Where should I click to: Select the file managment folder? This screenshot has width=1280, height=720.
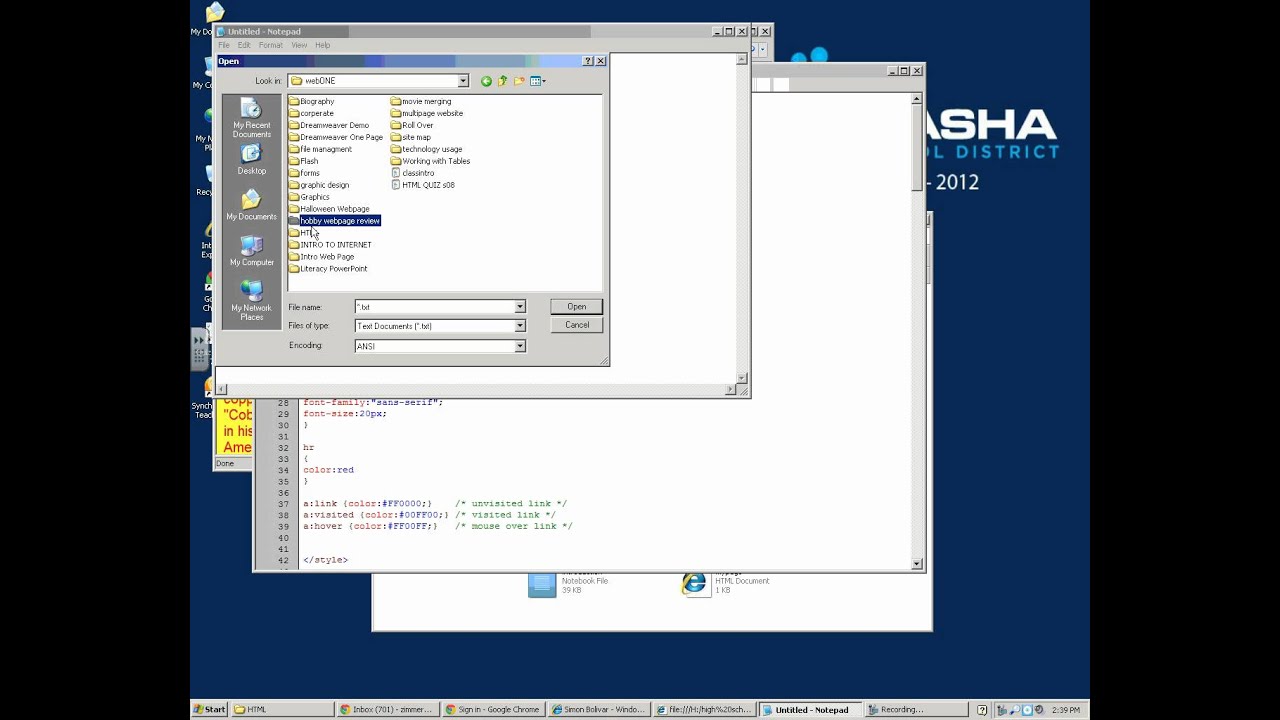click(x=320, y=149)
